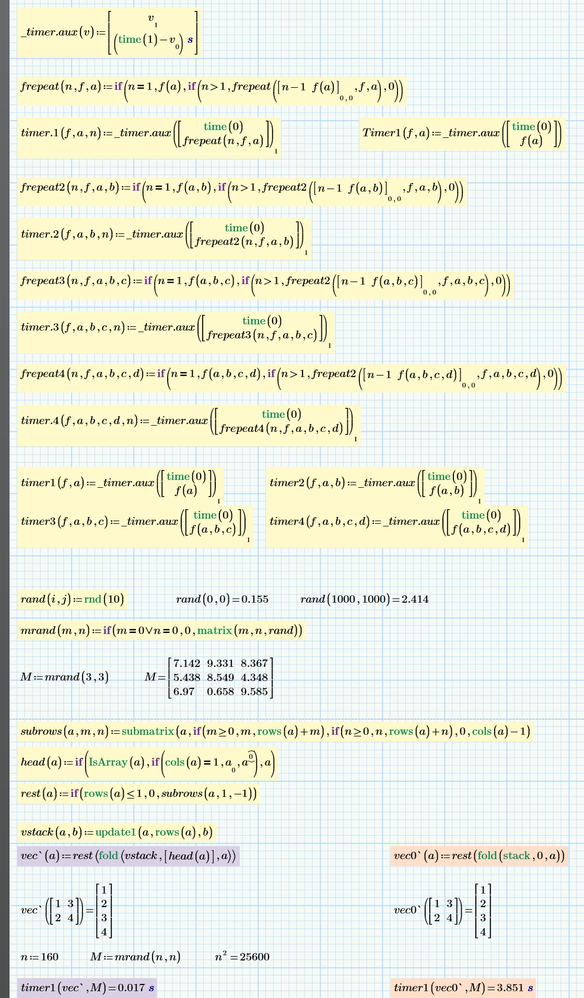Click the purple vec`(a) definition region
This screenshot has height=998, width=584.
[129, 856]
